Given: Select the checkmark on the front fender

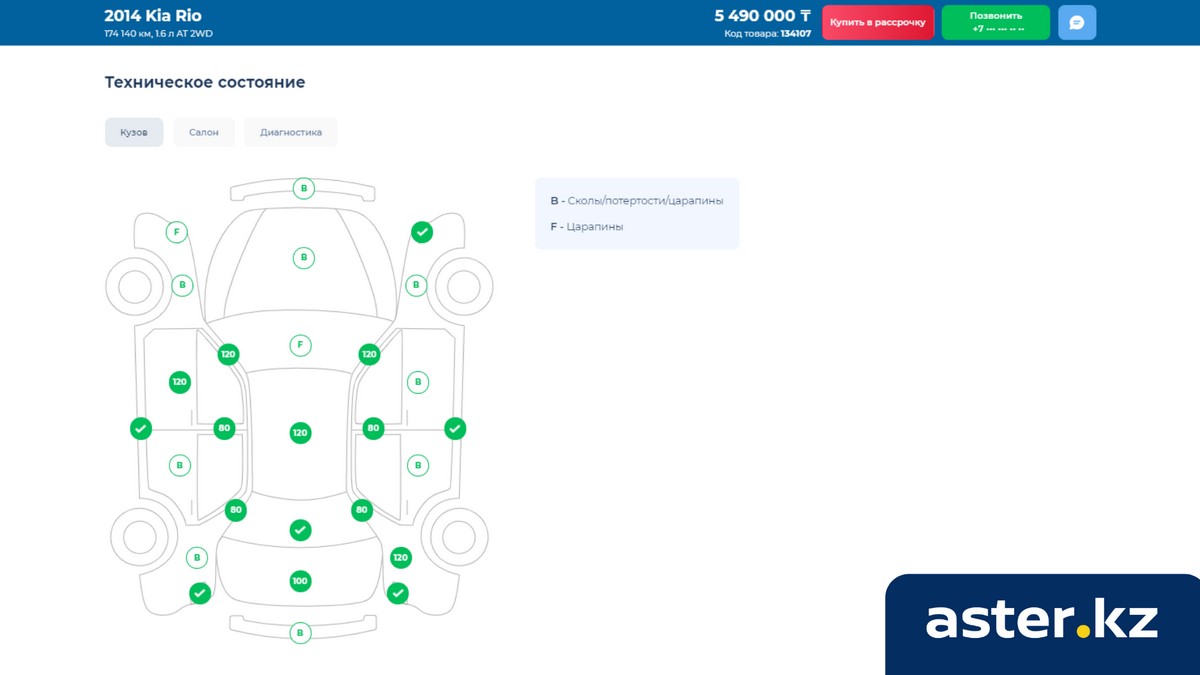Looking at the screenshot, I should coord(422,232).
